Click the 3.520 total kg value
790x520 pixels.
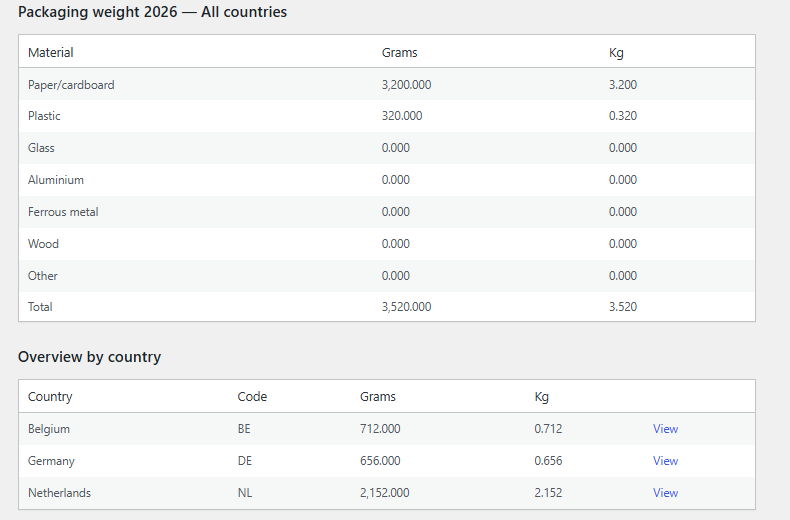click(623, 307)
